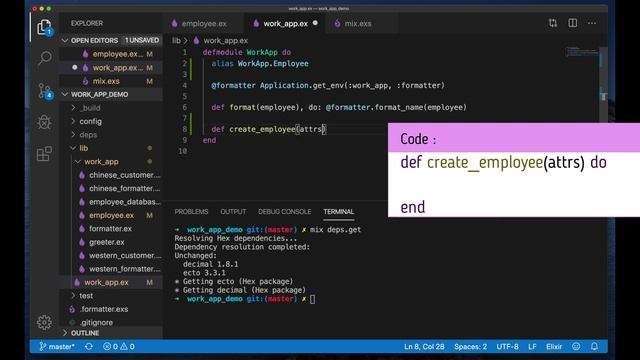Screen dimensions: 640x360
Task: Click the editor vertical scrollbar
Action: [603, 84]
